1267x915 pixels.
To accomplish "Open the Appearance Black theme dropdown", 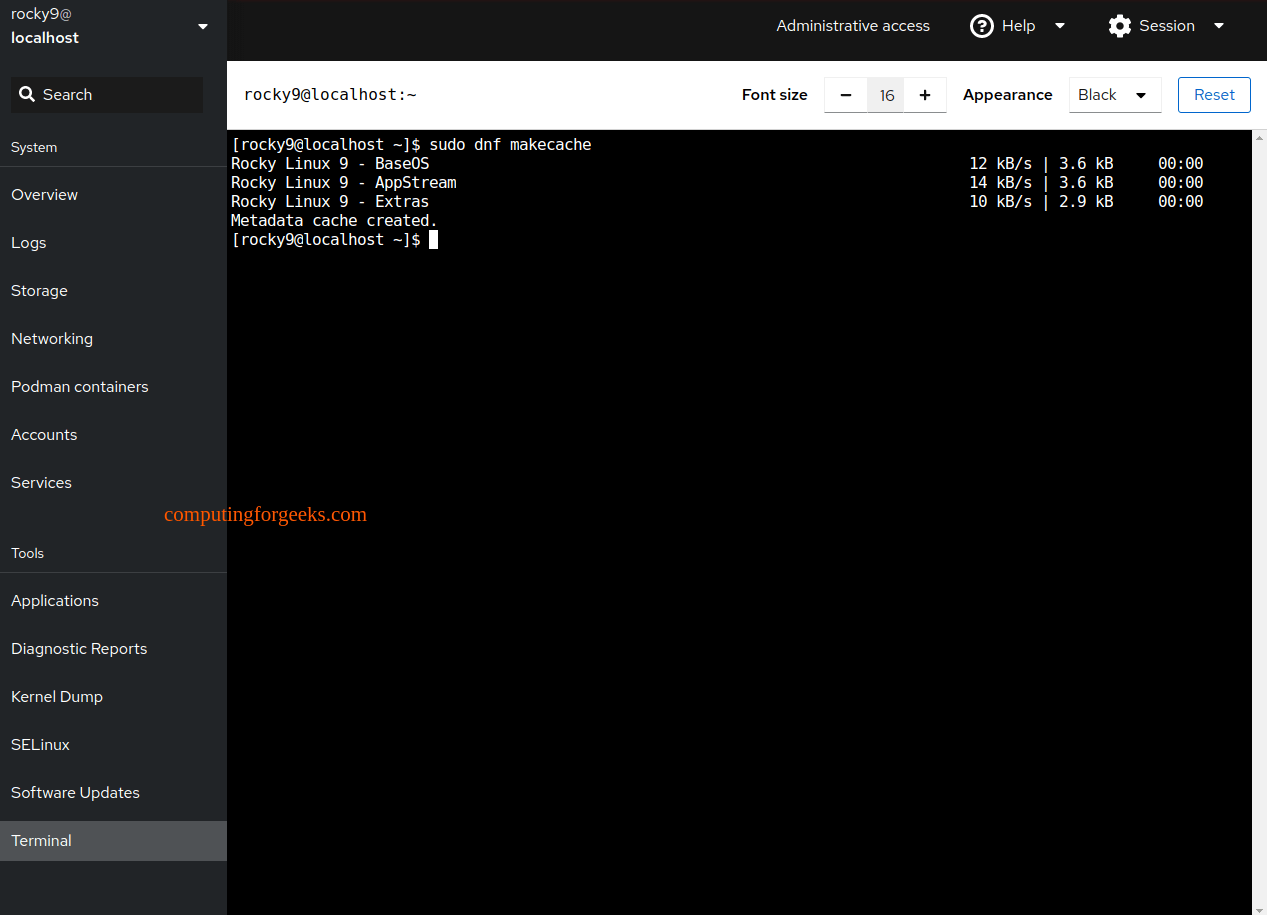I will pos(1114,95).
